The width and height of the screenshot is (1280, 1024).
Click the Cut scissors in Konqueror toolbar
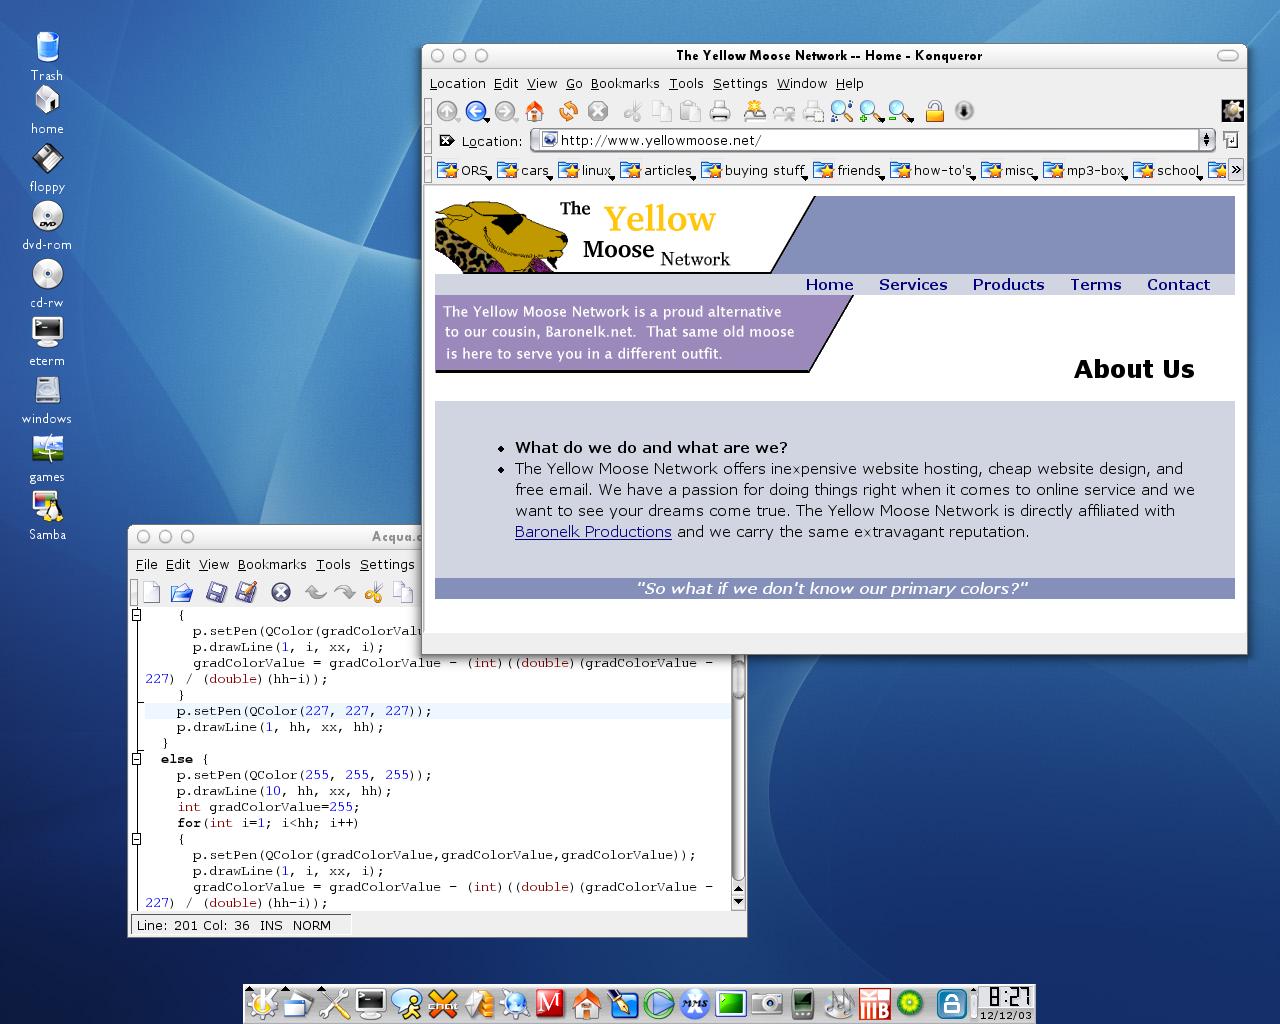click(x=632, y=111)
